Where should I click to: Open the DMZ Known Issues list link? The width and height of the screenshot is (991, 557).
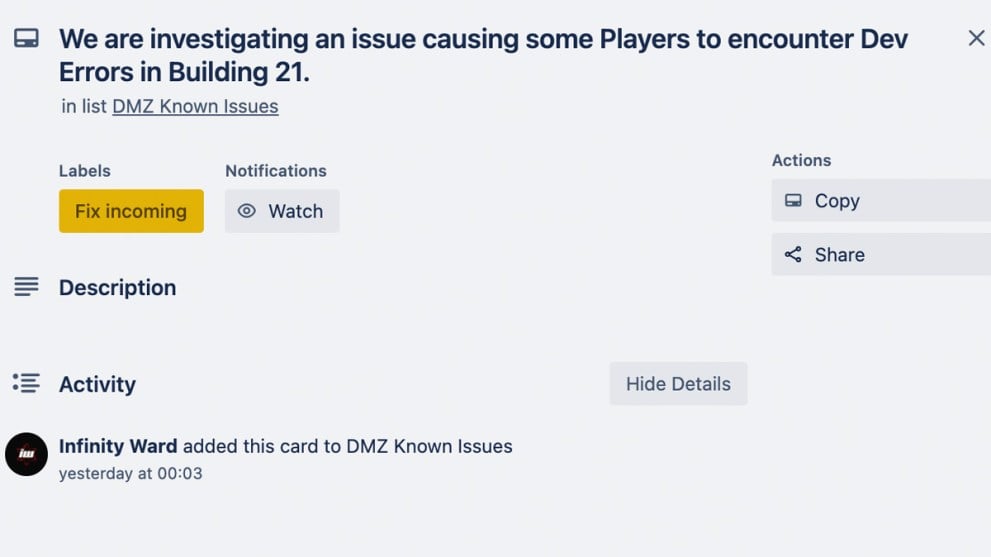point(195,106)
